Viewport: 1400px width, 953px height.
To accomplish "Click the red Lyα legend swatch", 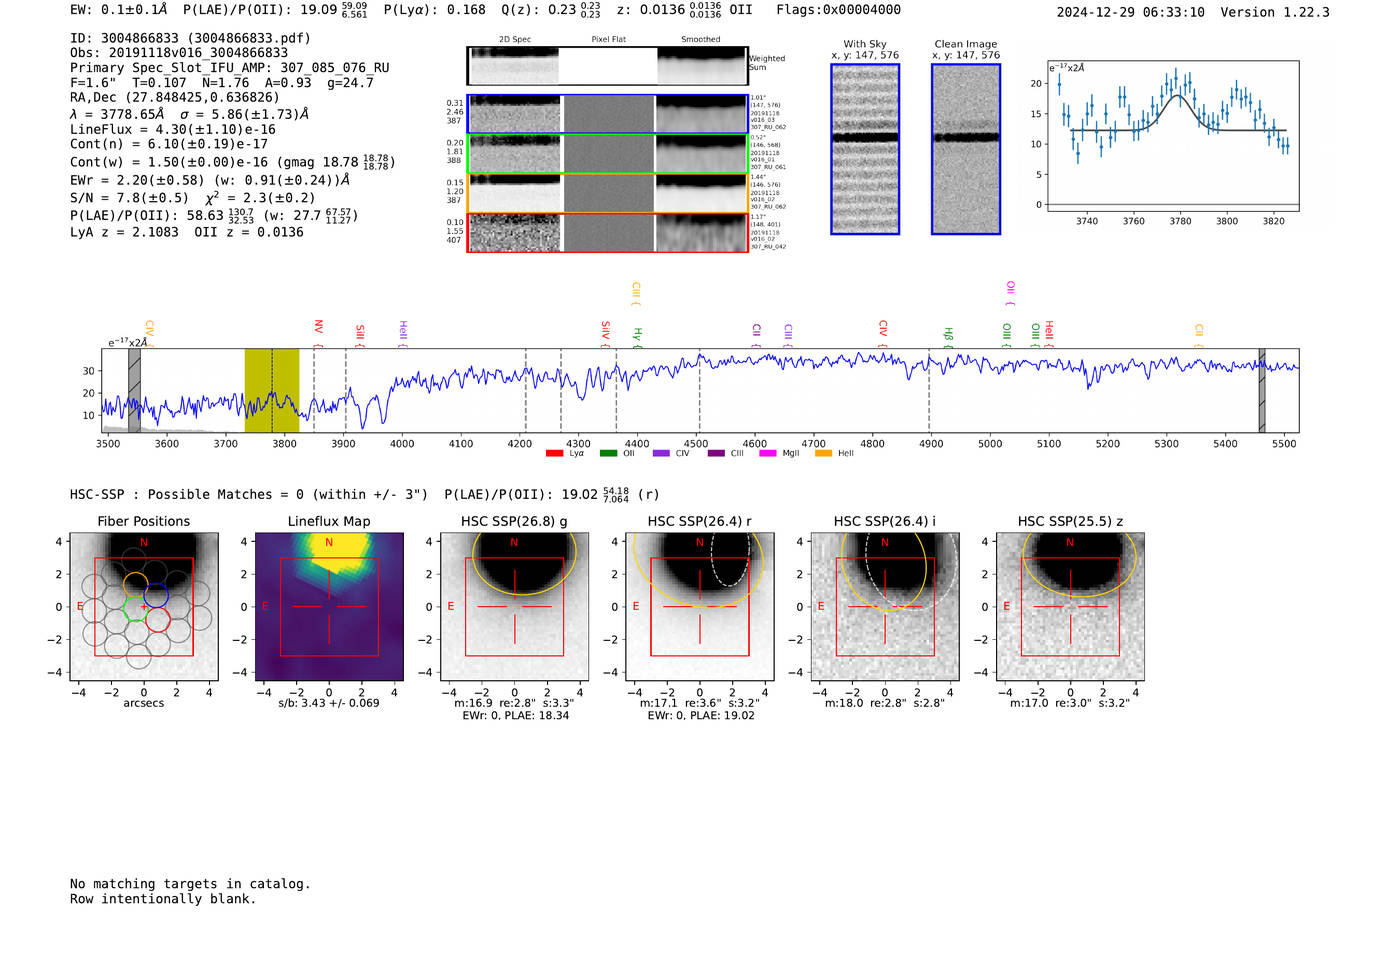I will tap(554, 454).
